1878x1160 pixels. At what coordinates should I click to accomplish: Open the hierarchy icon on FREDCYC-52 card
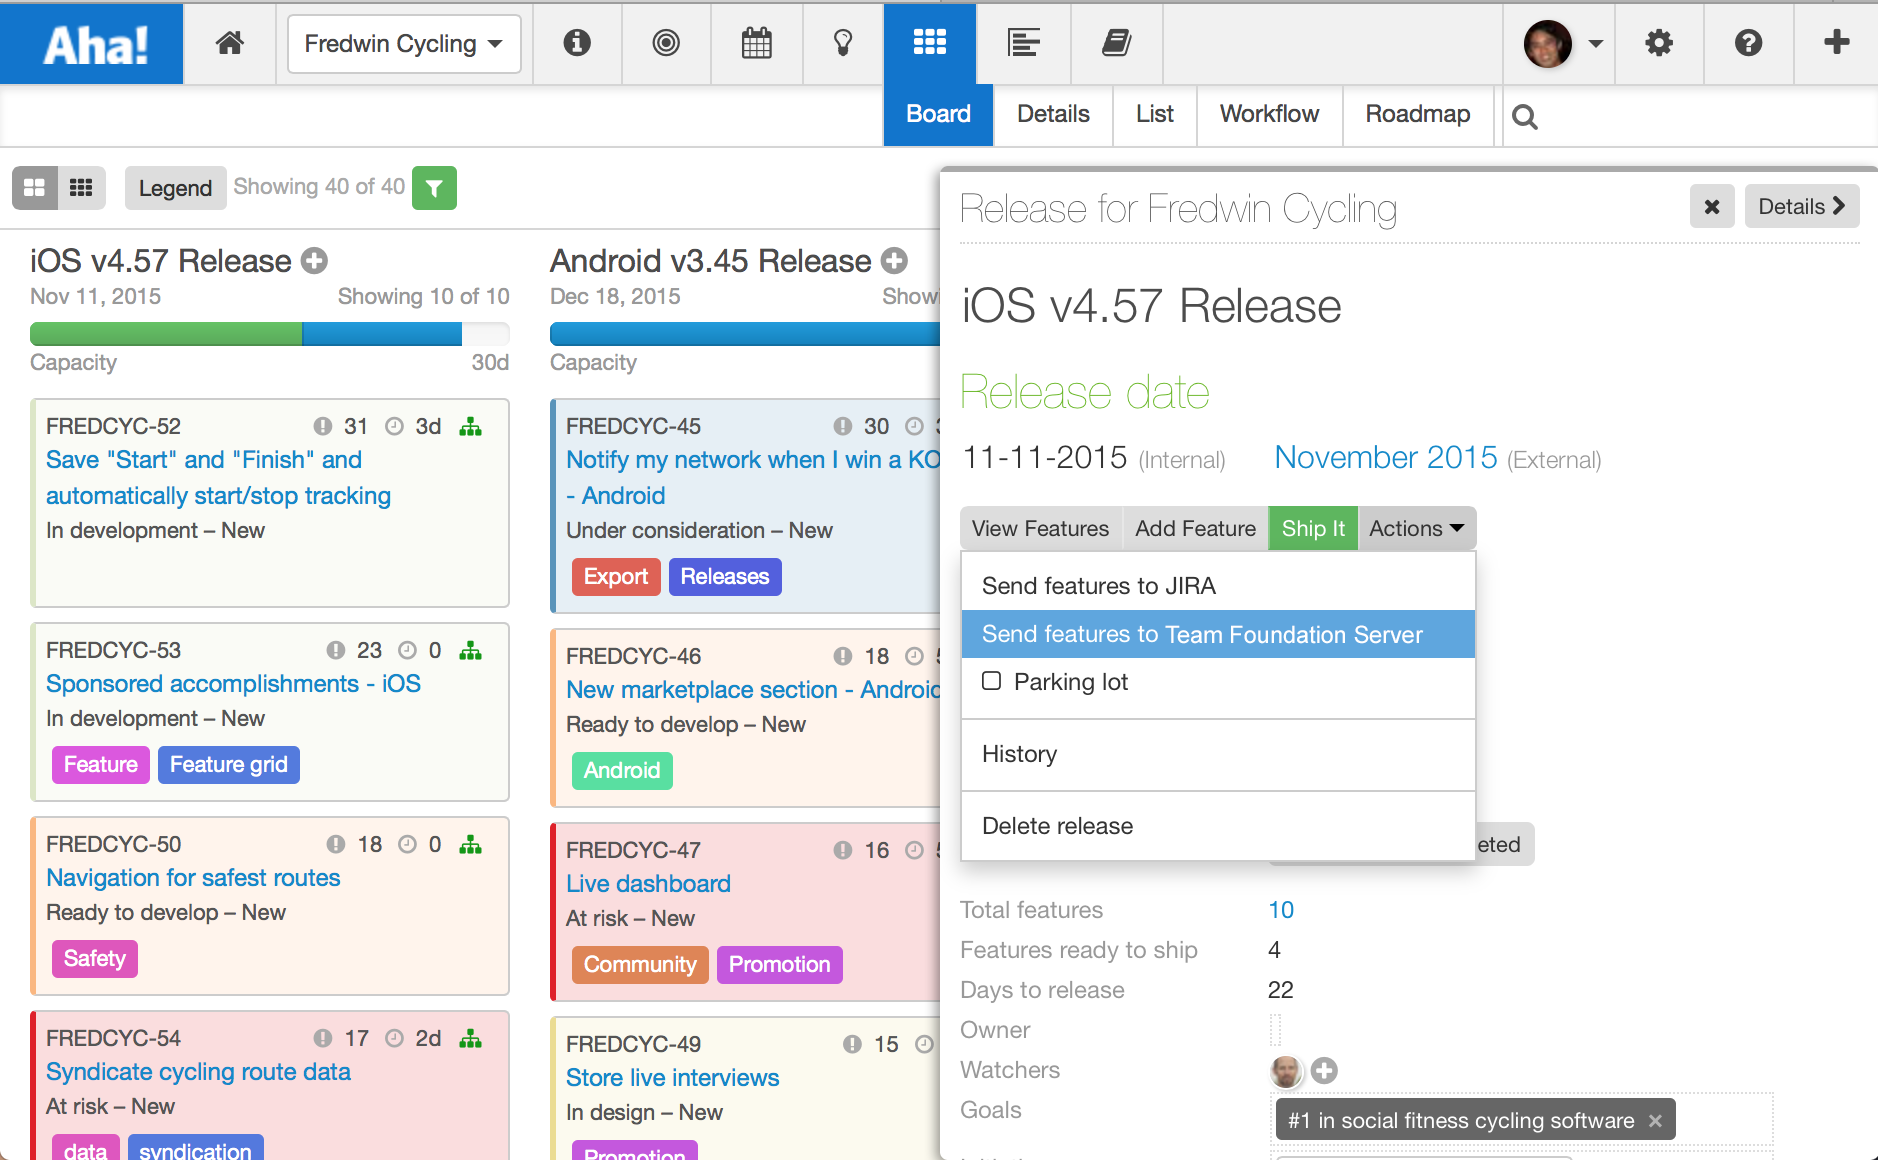point(470,426)
